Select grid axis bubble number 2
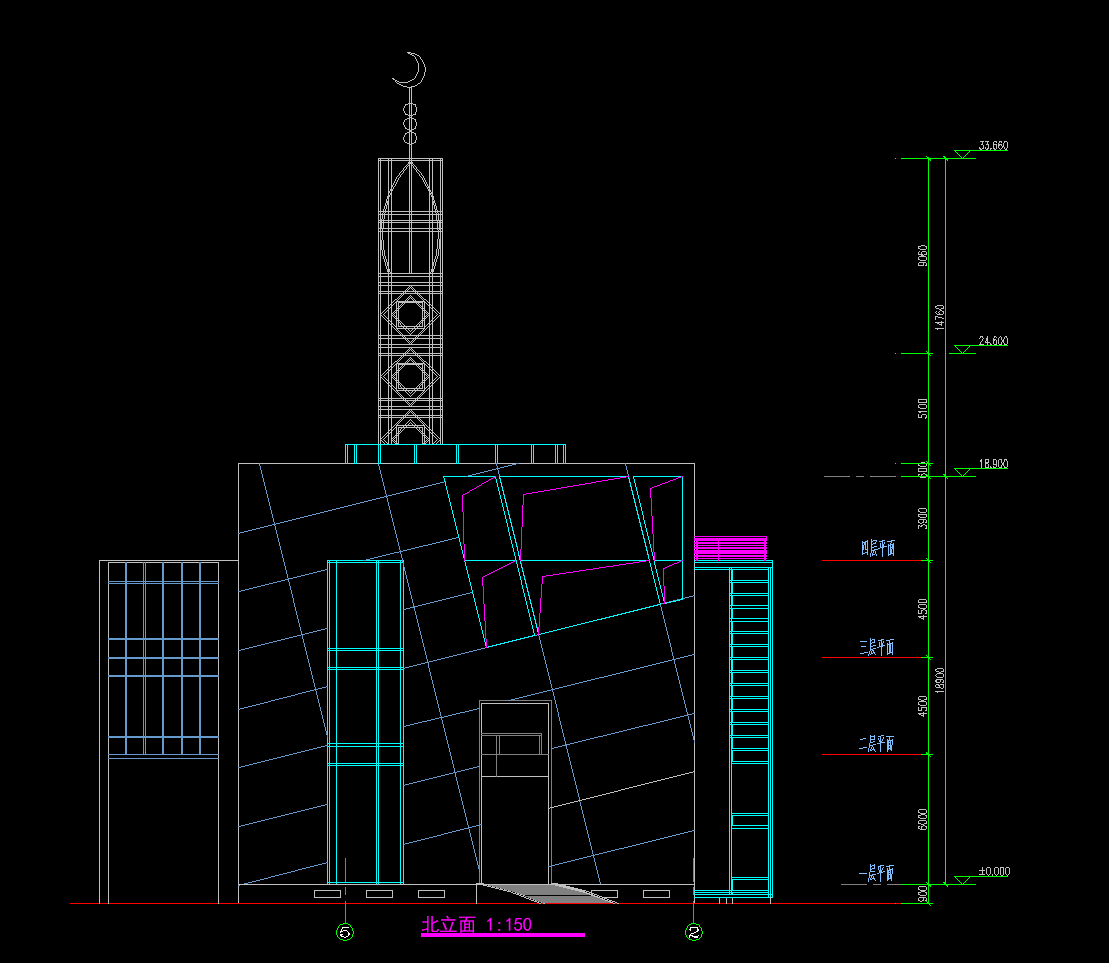The width and height of the screenshot is (1109, 963). 693,932
